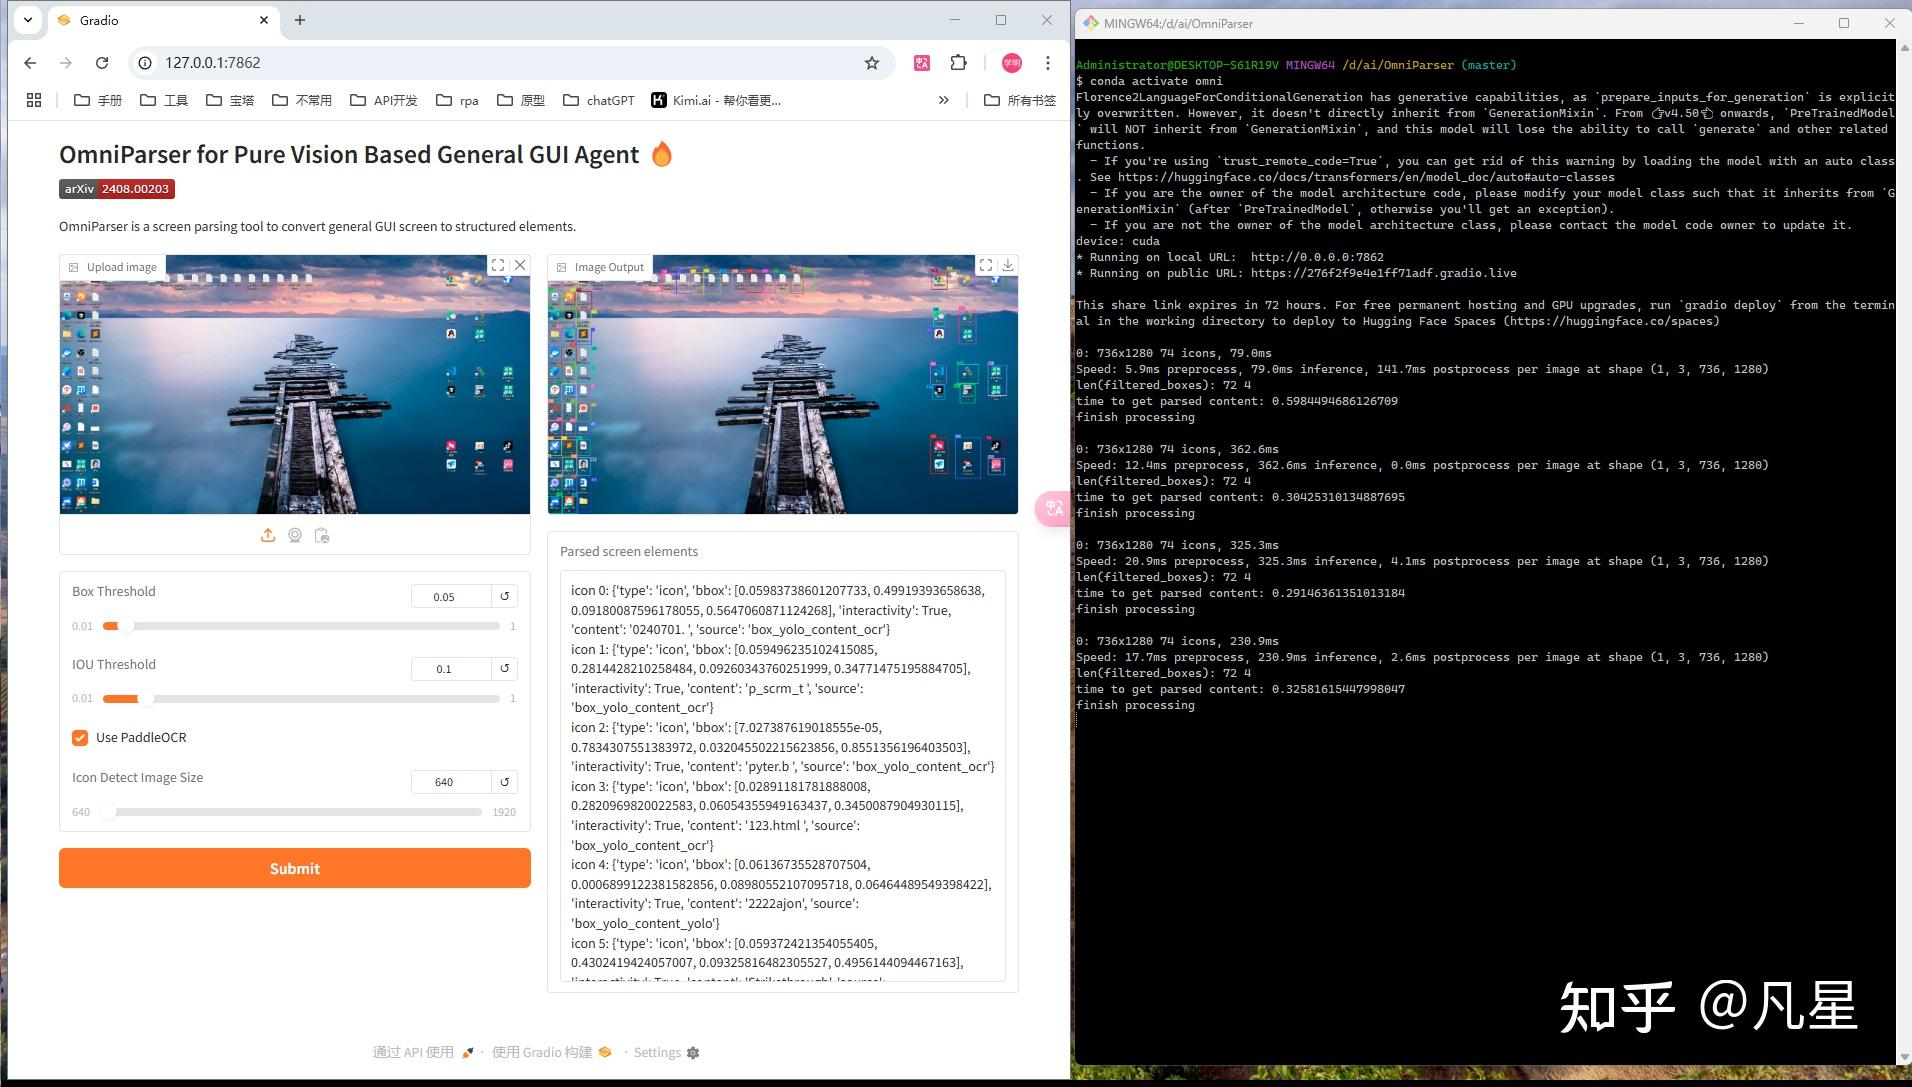Click the reset icon next to Box Threshold
1912x1087 pixels.
504,596
